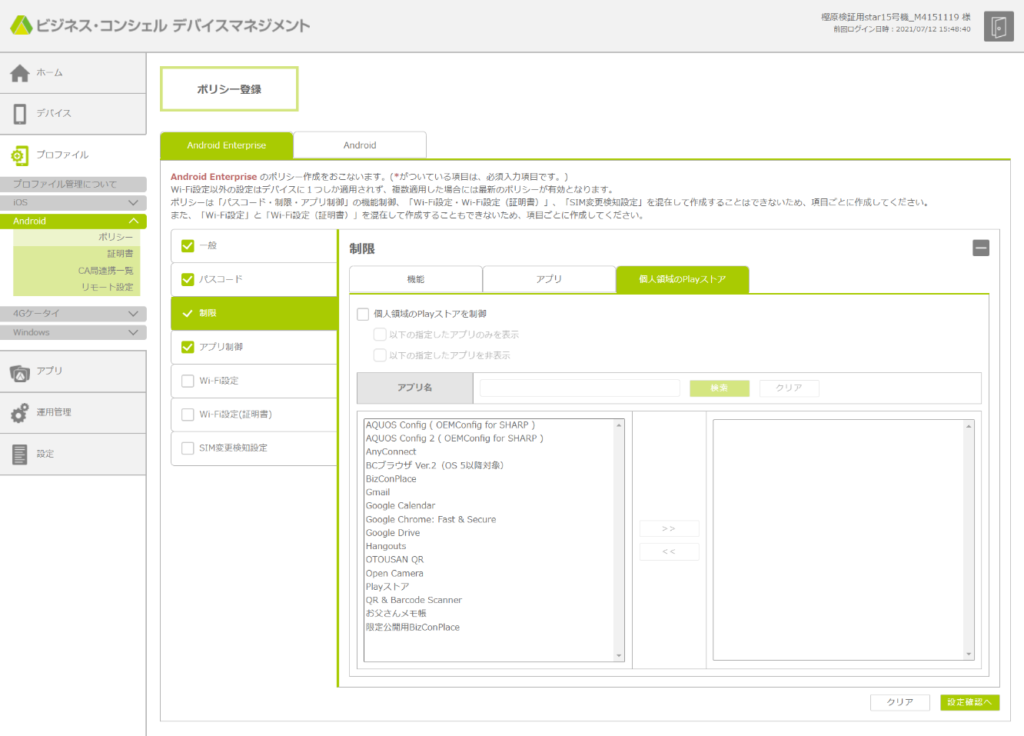Open the Apps icon in sidebar
Viewport: 1024px width, 736px height.
click(x=20, y=372)
